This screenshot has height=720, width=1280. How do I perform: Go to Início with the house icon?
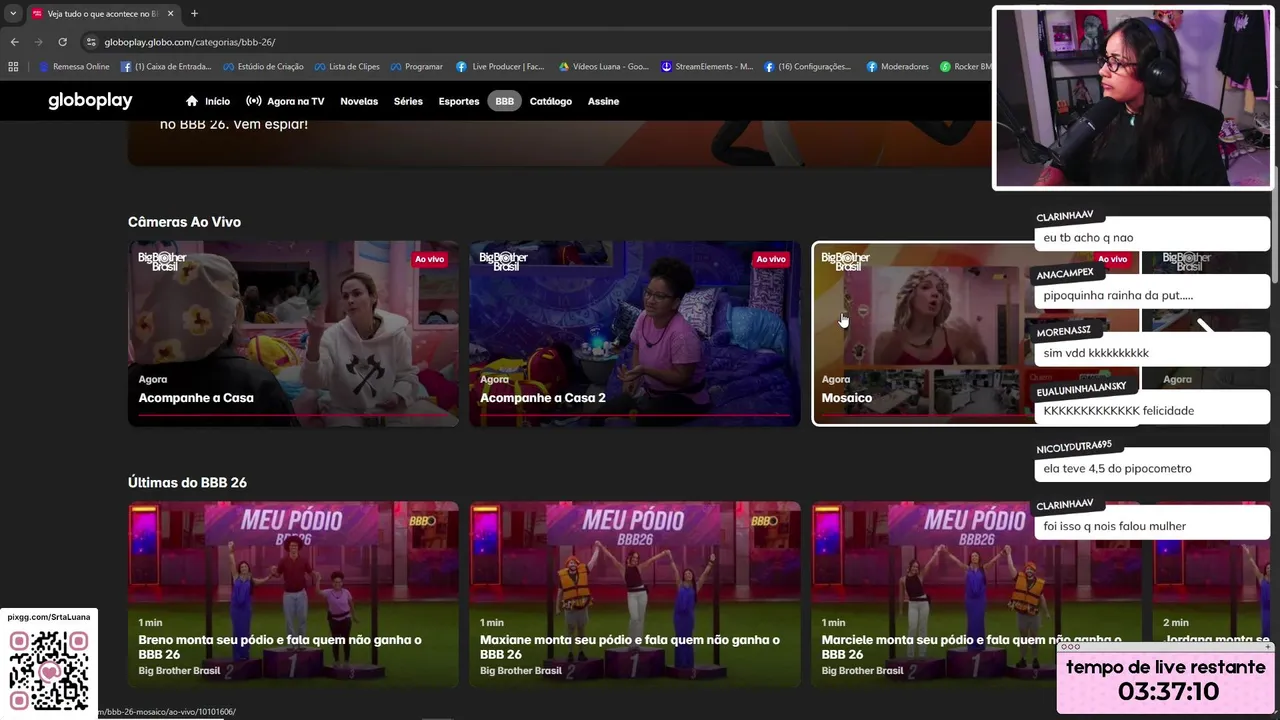pos(208,101)
